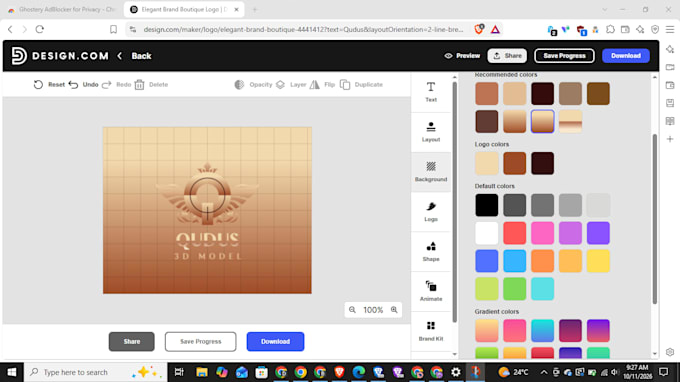Viewport: 680px width, 382px height.
Task: Open the Logo tool panel
Action: pyautogui.click(x=431, y=212)
